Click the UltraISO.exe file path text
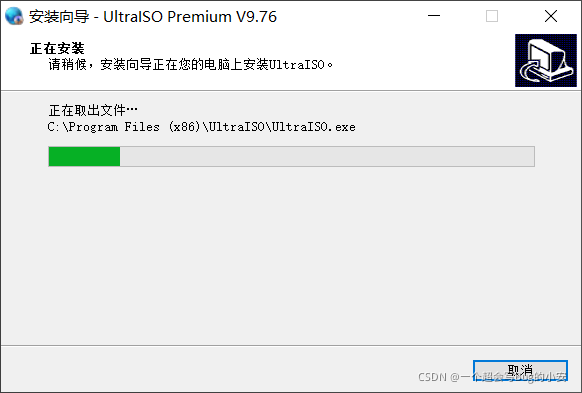Screen dimensions: 582x393 click(201, 127)
